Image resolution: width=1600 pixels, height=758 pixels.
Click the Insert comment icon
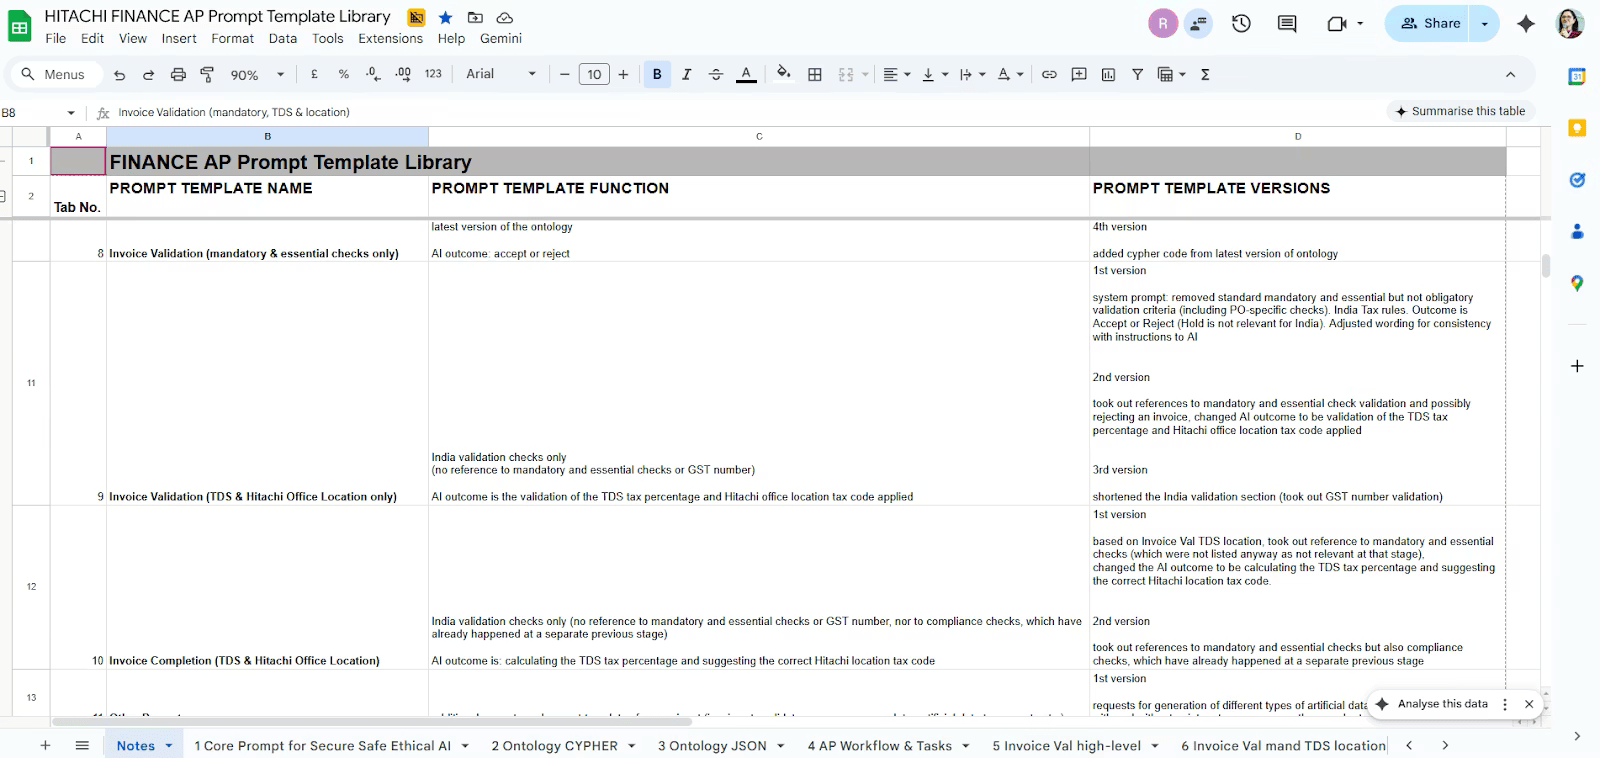click(1079, 74)
